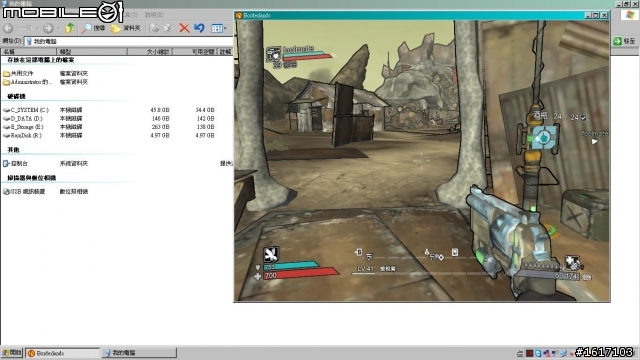Click RamDisk's 4.97 GB total size cell

[160, 135]
